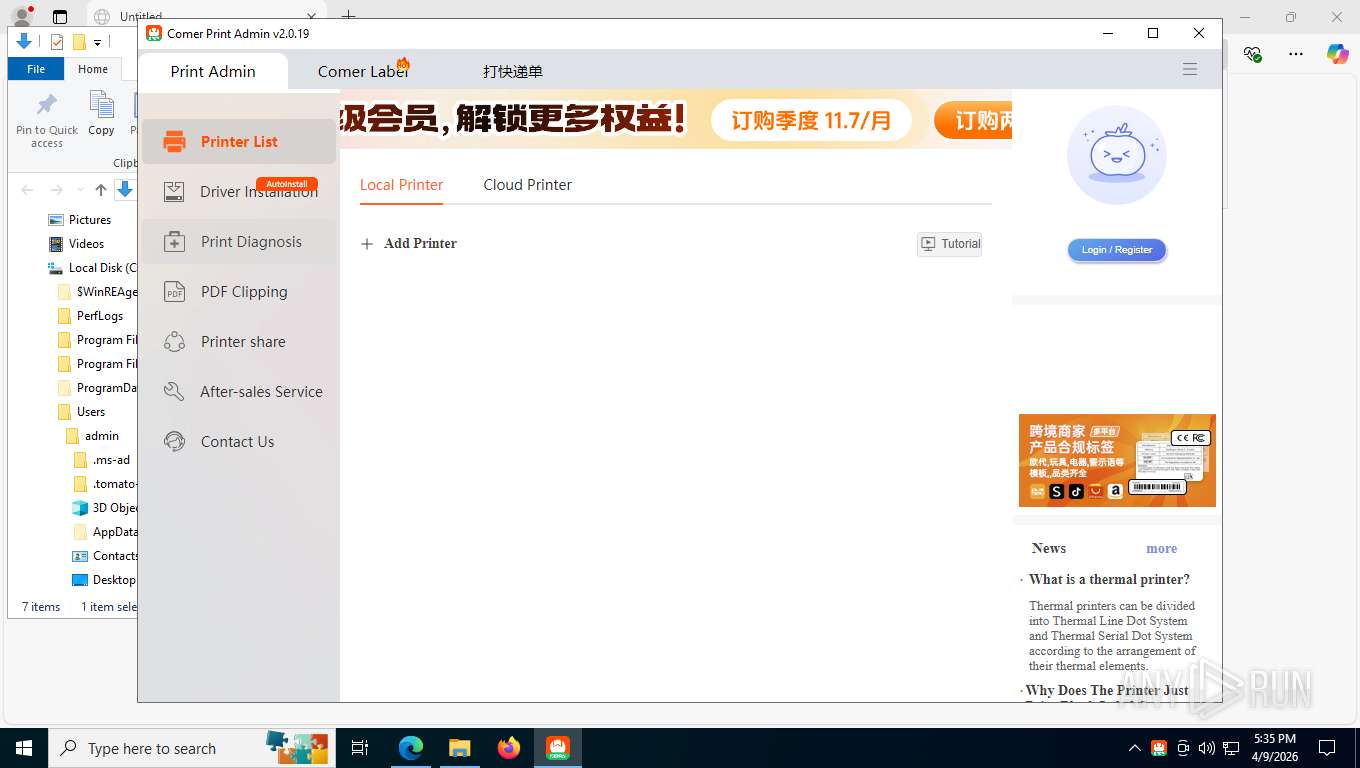
Task: Click the Copilot icon in the browser
Action: [1337, 54]
